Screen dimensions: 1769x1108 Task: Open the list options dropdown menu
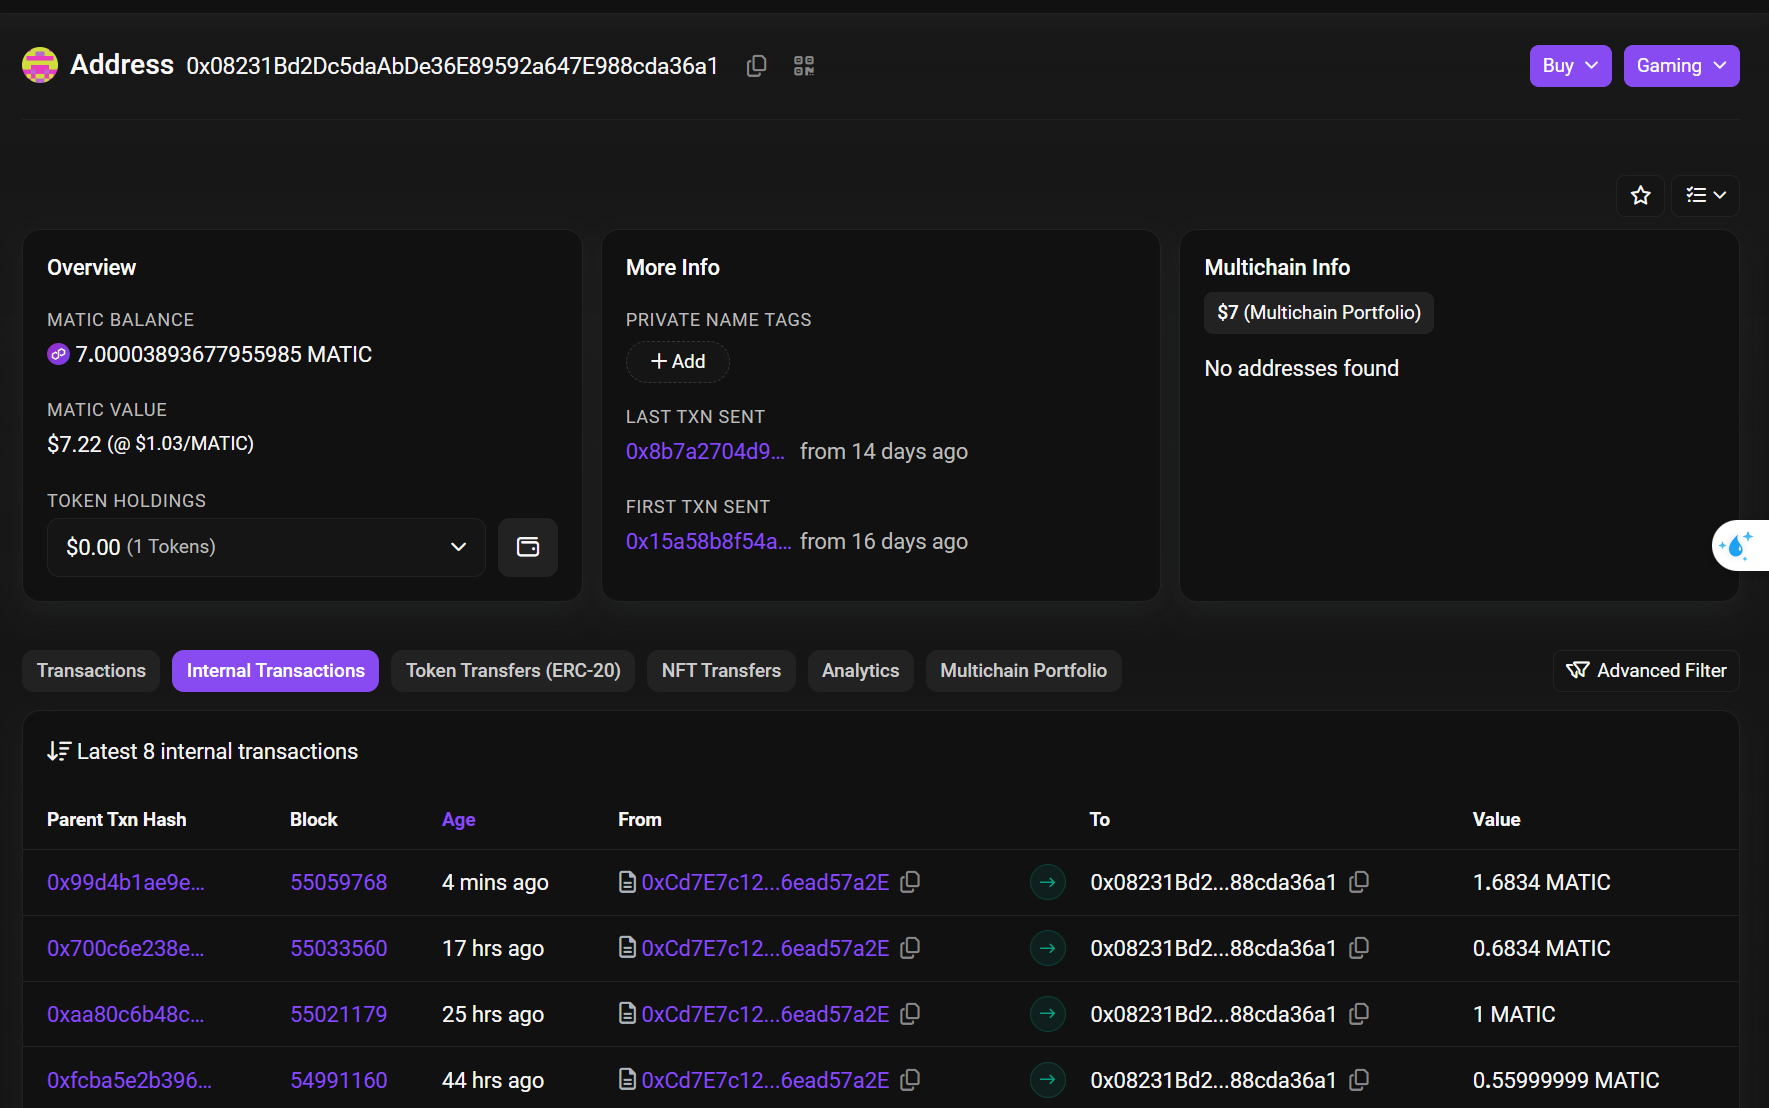(1705, 195)
